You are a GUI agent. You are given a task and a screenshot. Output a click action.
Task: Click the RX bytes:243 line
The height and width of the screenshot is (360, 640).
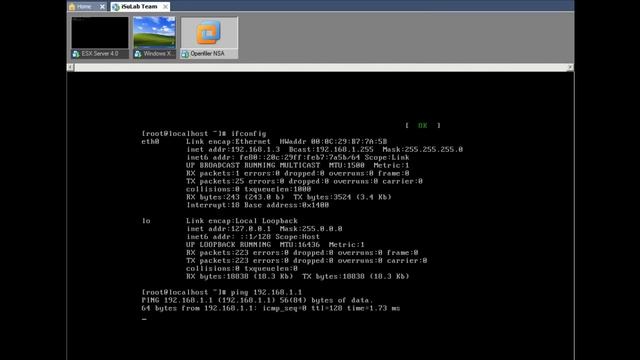pos(289,197)
